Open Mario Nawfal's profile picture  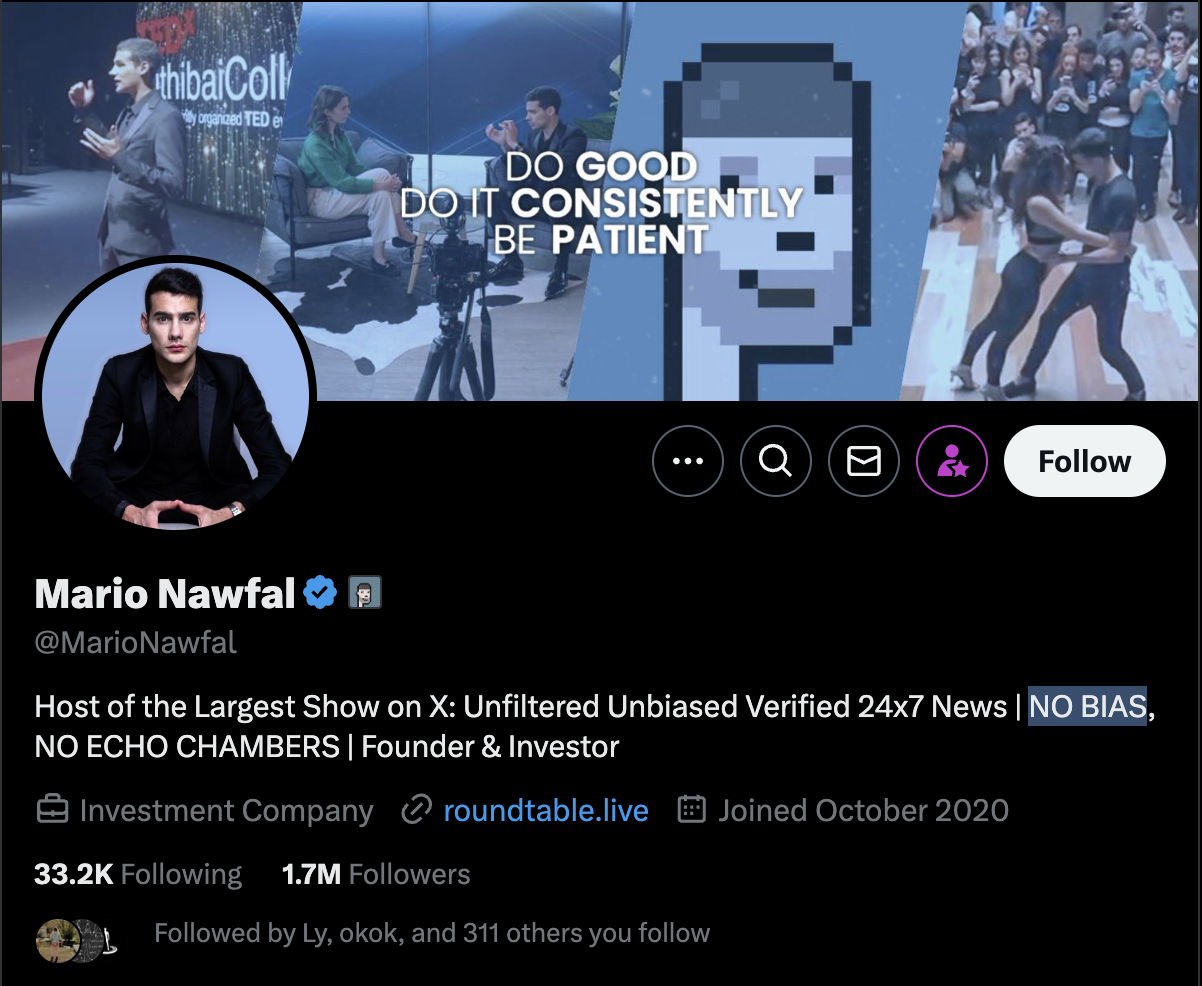pyautogui.click(x=176, y=394)
